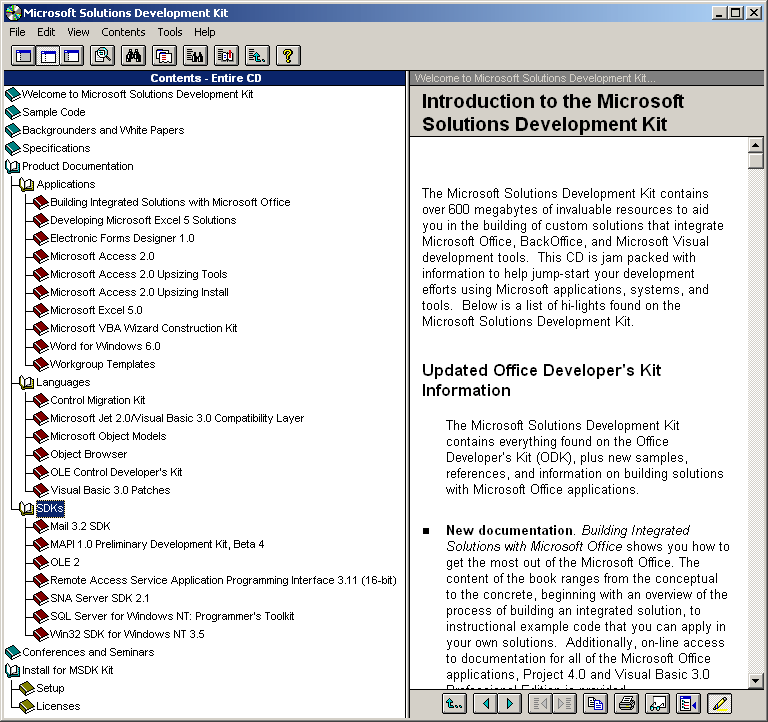Collapse the SDKs open book icon
The image size is (768, 722).
pos(27,508)
